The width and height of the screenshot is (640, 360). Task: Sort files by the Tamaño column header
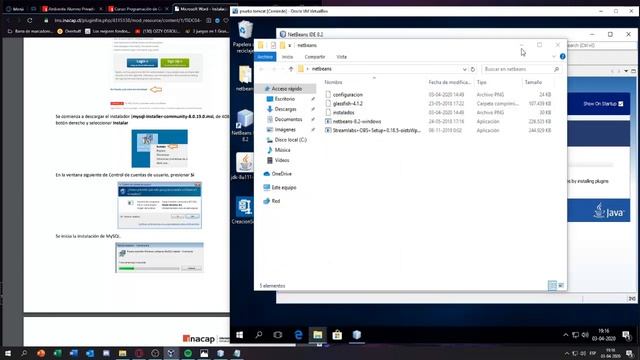(x=533, y=82)
